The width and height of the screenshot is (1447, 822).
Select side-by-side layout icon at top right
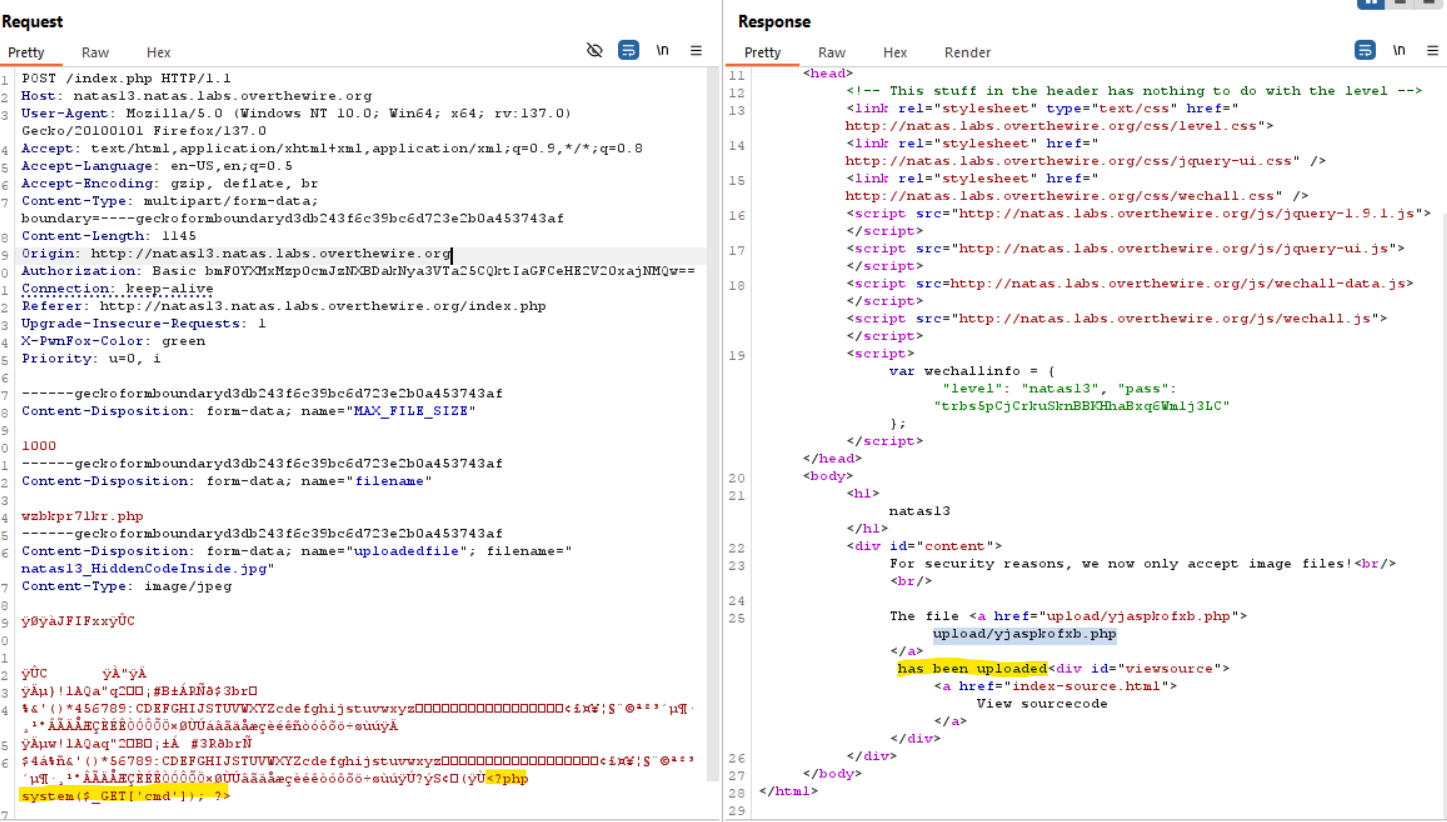coord(1370,3)
